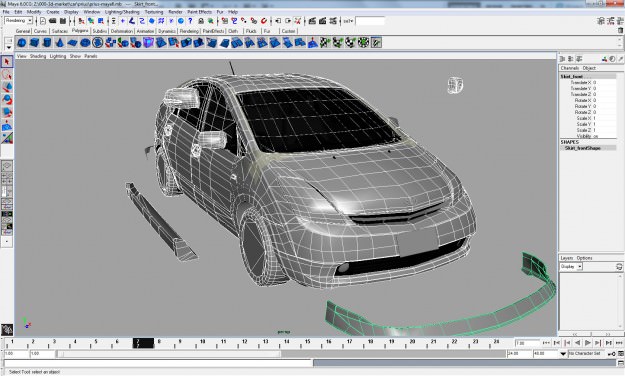Click the question mark snap/help icon
625x376 pixels.
pyautogui.click(x=190, y=21)
